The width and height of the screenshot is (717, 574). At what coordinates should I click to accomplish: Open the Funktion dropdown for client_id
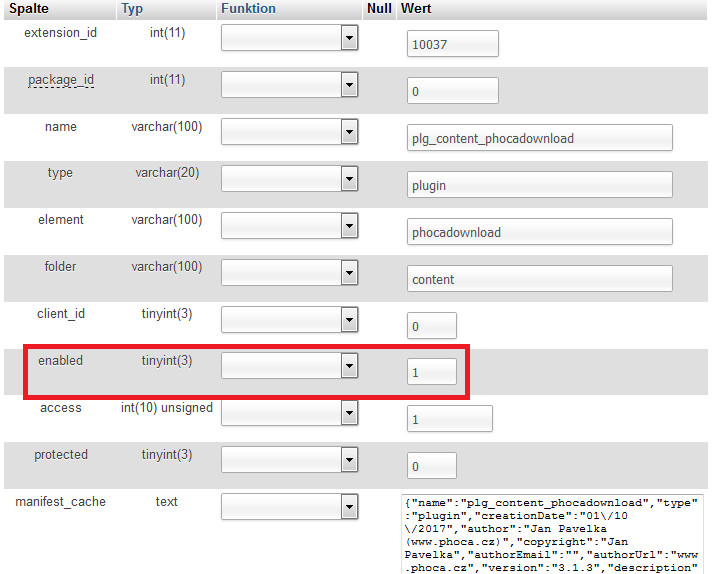click(289, 319)
